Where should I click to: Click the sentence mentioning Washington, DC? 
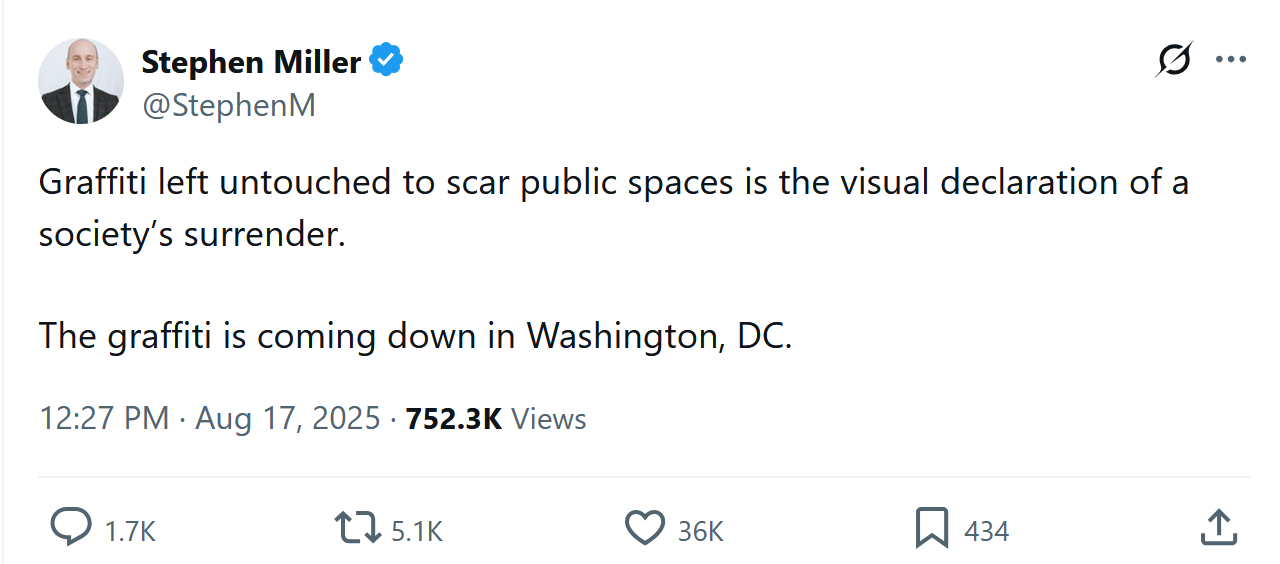click(x=415, y=336)
